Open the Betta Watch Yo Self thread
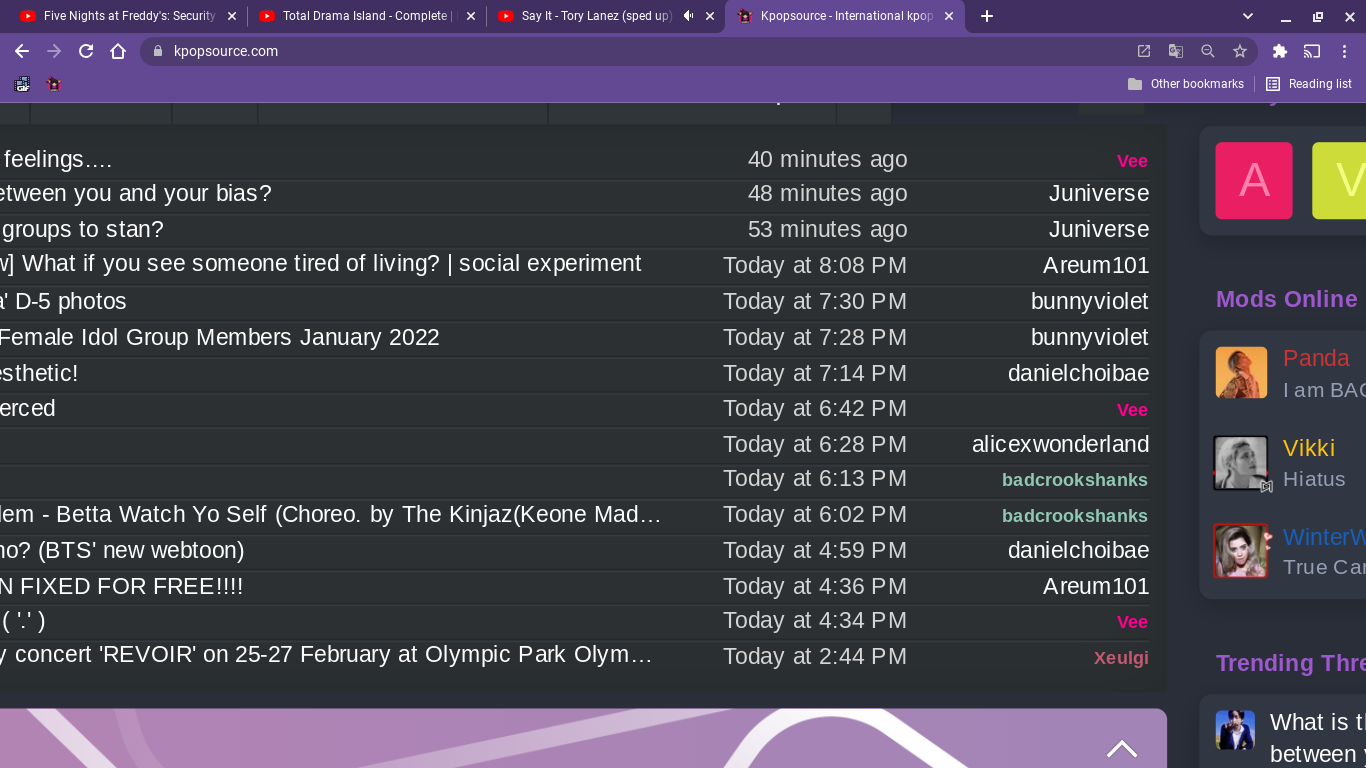 pos(330,514)
